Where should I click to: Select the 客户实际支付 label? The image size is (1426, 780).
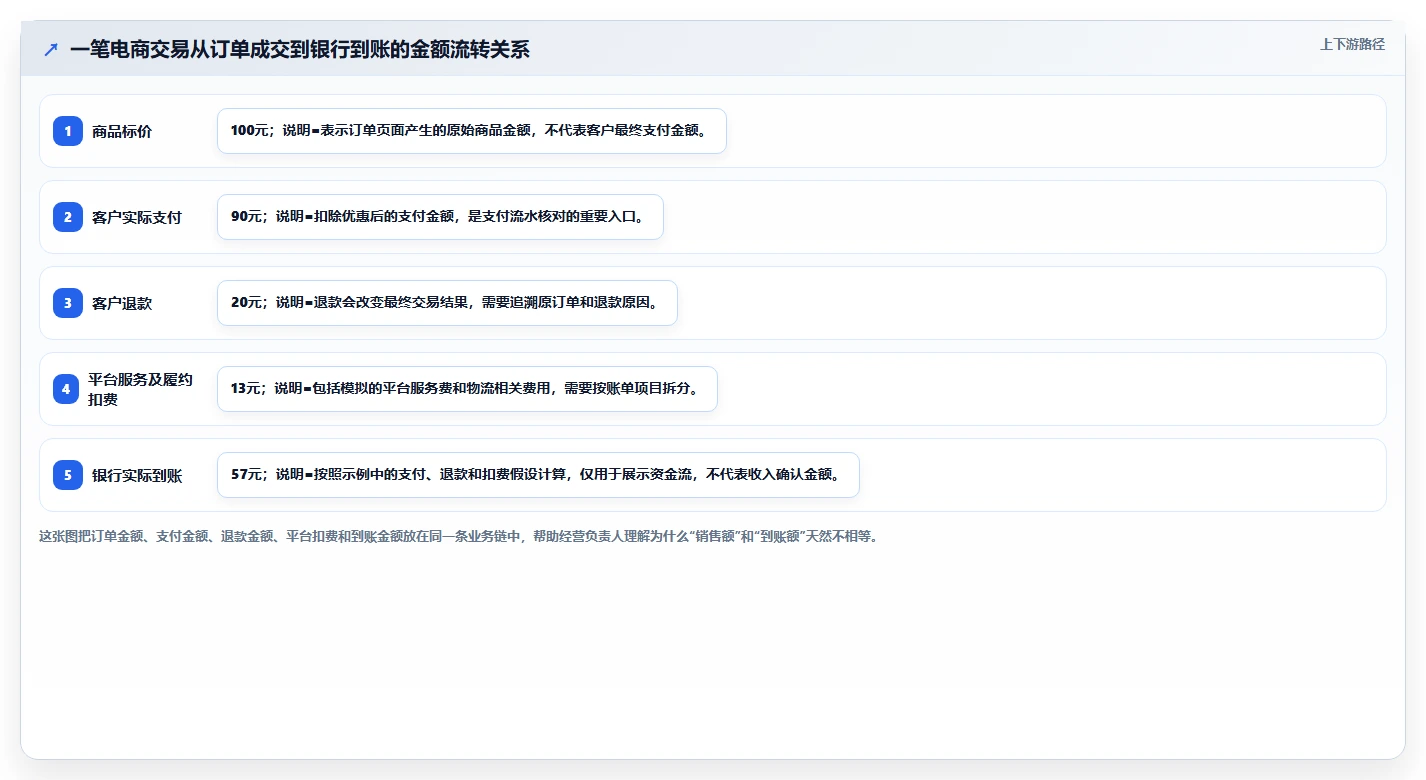[x=137, y=217]
